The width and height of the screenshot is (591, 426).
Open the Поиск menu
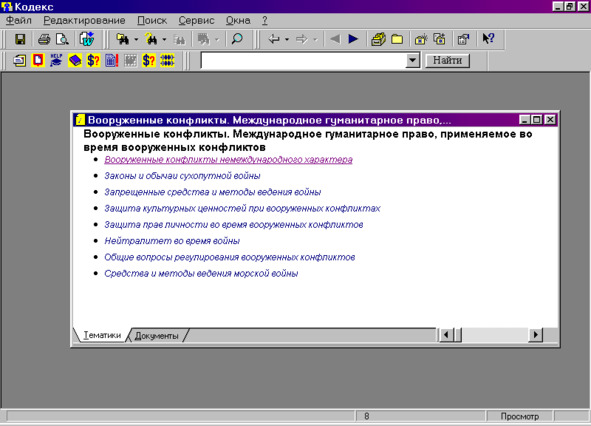click(x=152, y=20)
